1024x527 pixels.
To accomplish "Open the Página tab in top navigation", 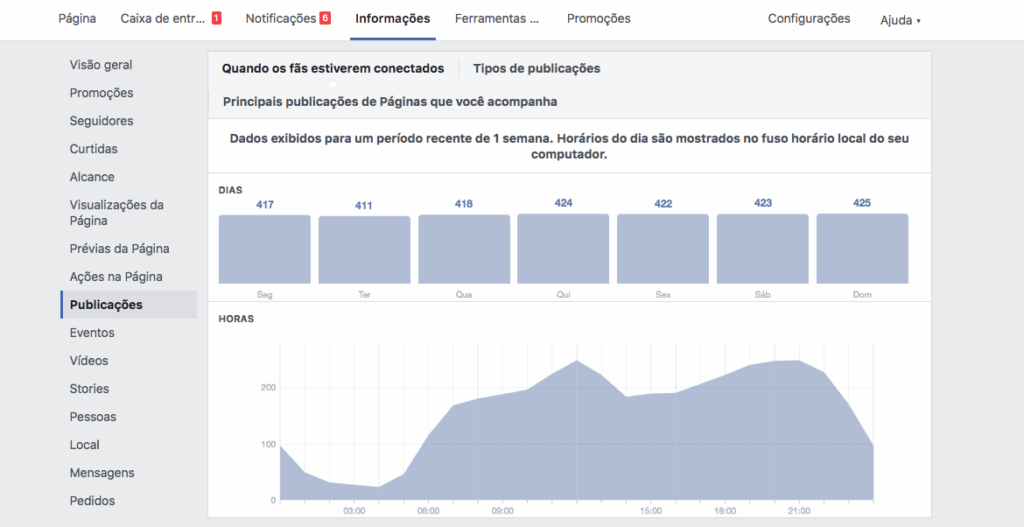I will click(77, 19).
